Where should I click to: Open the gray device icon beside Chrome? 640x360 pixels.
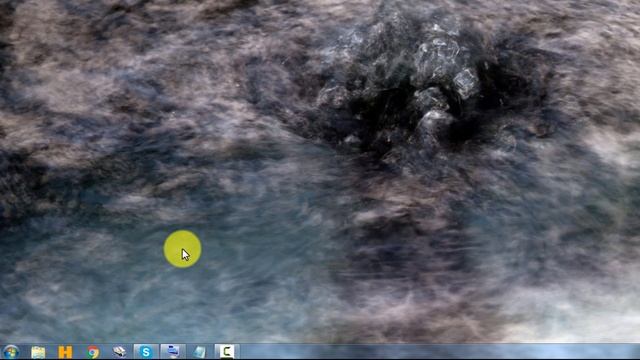(x=119, y=351)
